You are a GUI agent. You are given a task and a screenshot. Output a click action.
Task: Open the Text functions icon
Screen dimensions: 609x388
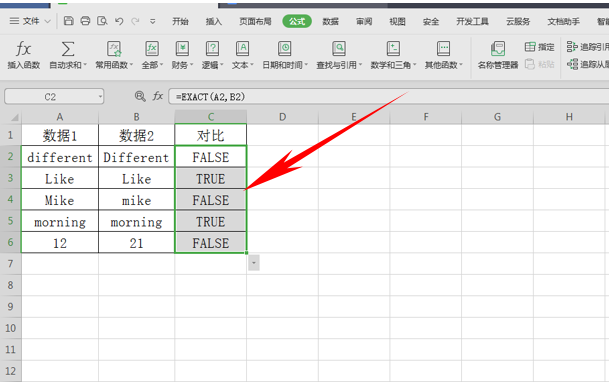[x=242, y=49]
